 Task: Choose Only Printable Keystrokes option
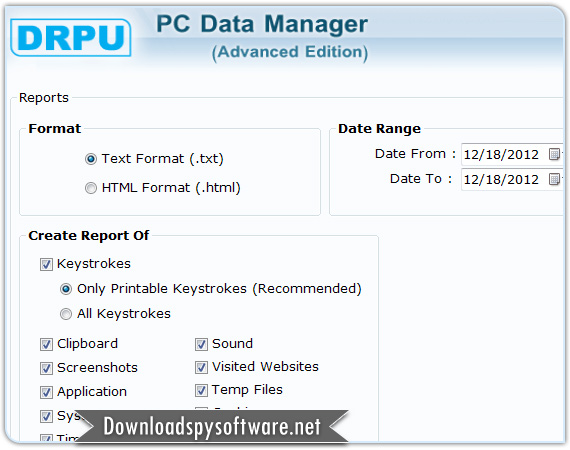pos(66,289)
